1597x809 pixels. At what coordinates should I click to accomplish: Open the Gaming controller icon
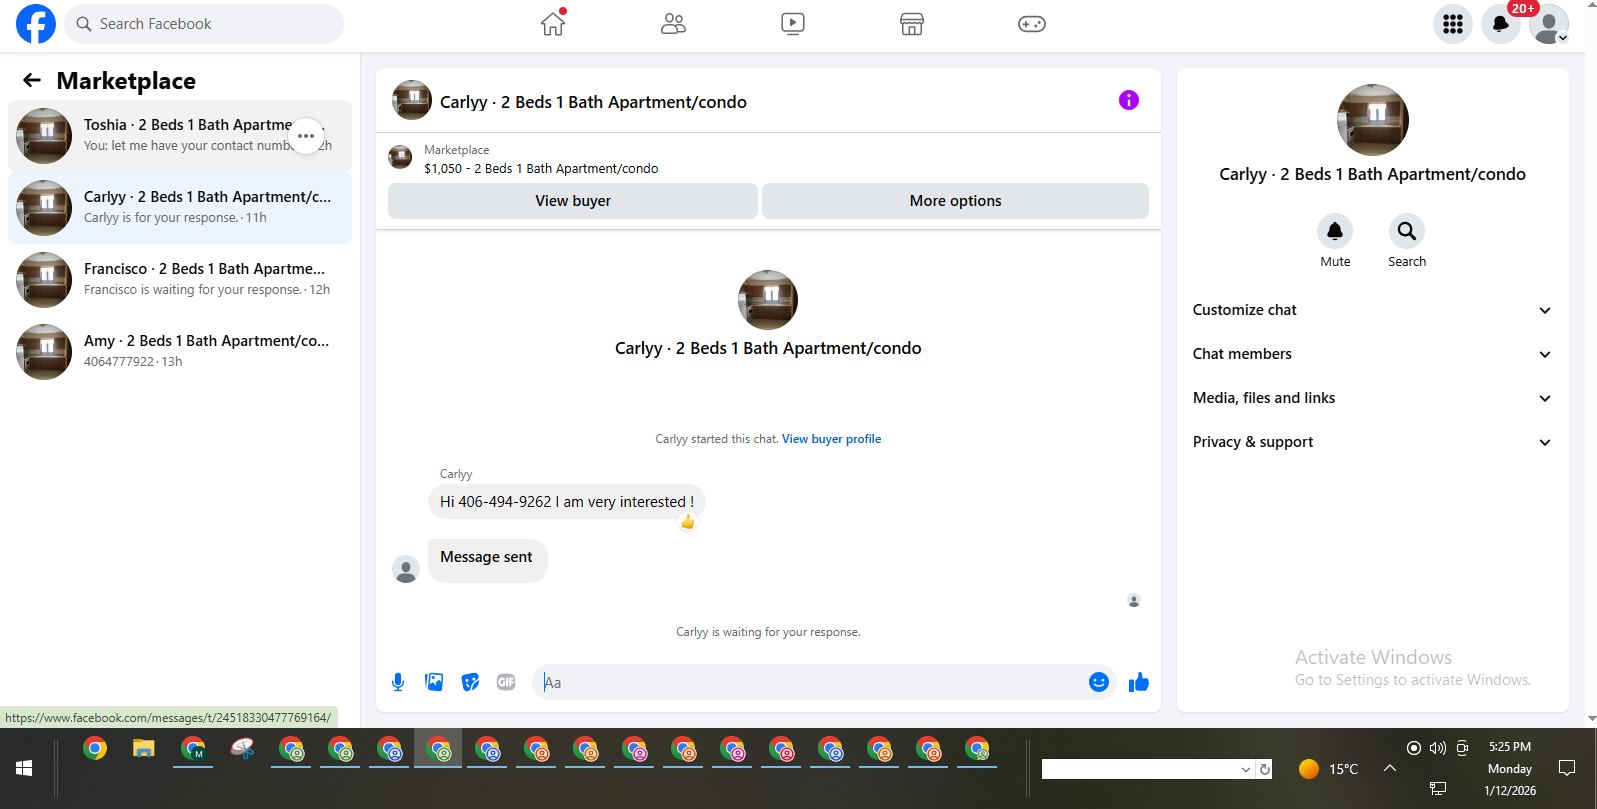(x=1032, y=24)
